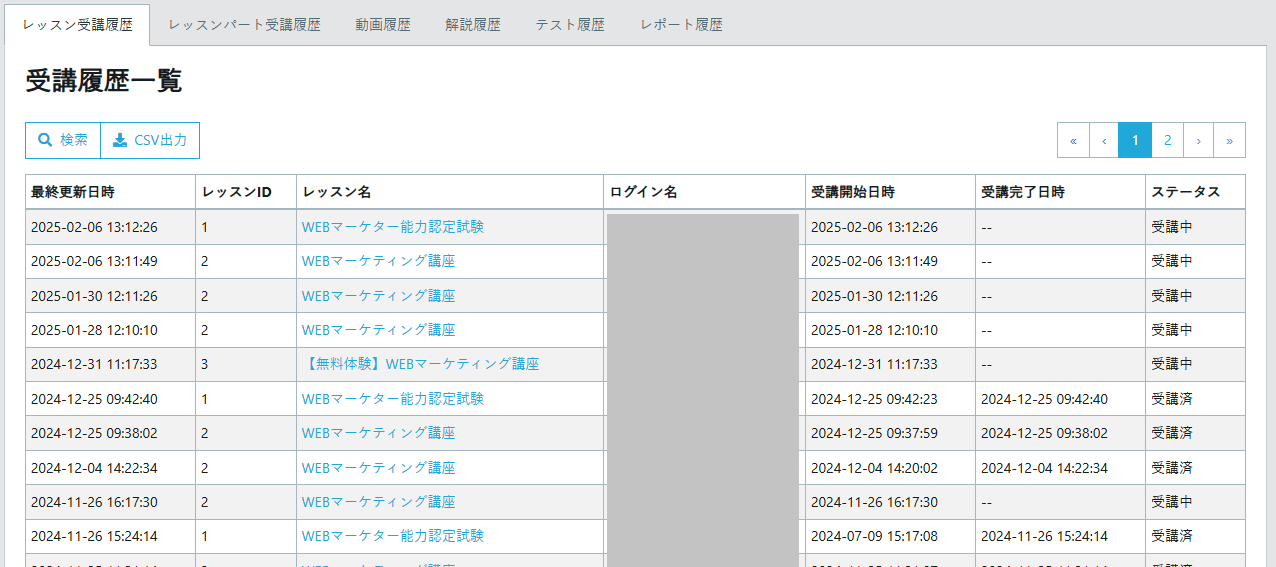Click 受講済 status in 2024-12-04 row

pyautogui.click(x=1172, y=467)
